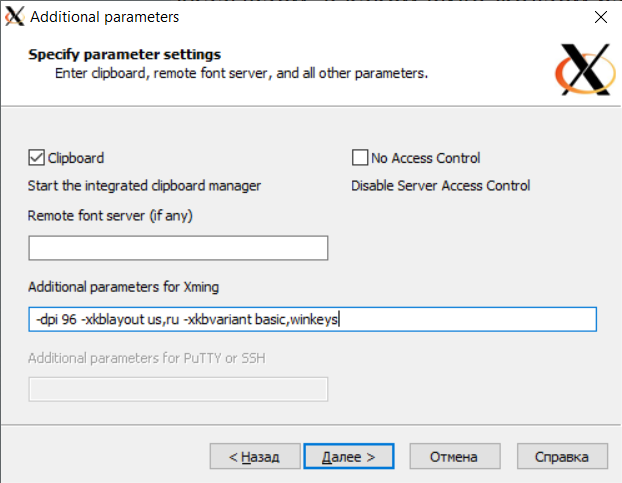Image resolution: width=622 pixels, height=483 pixels.
Task: Enable the No Access Control checkbox
Action: [360, 158]
